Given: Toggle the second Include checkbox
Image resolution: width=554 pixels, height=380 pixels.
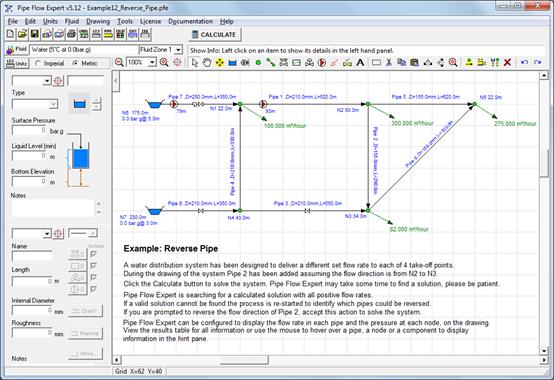Looking at the screenshot, I should click(93, 266).
